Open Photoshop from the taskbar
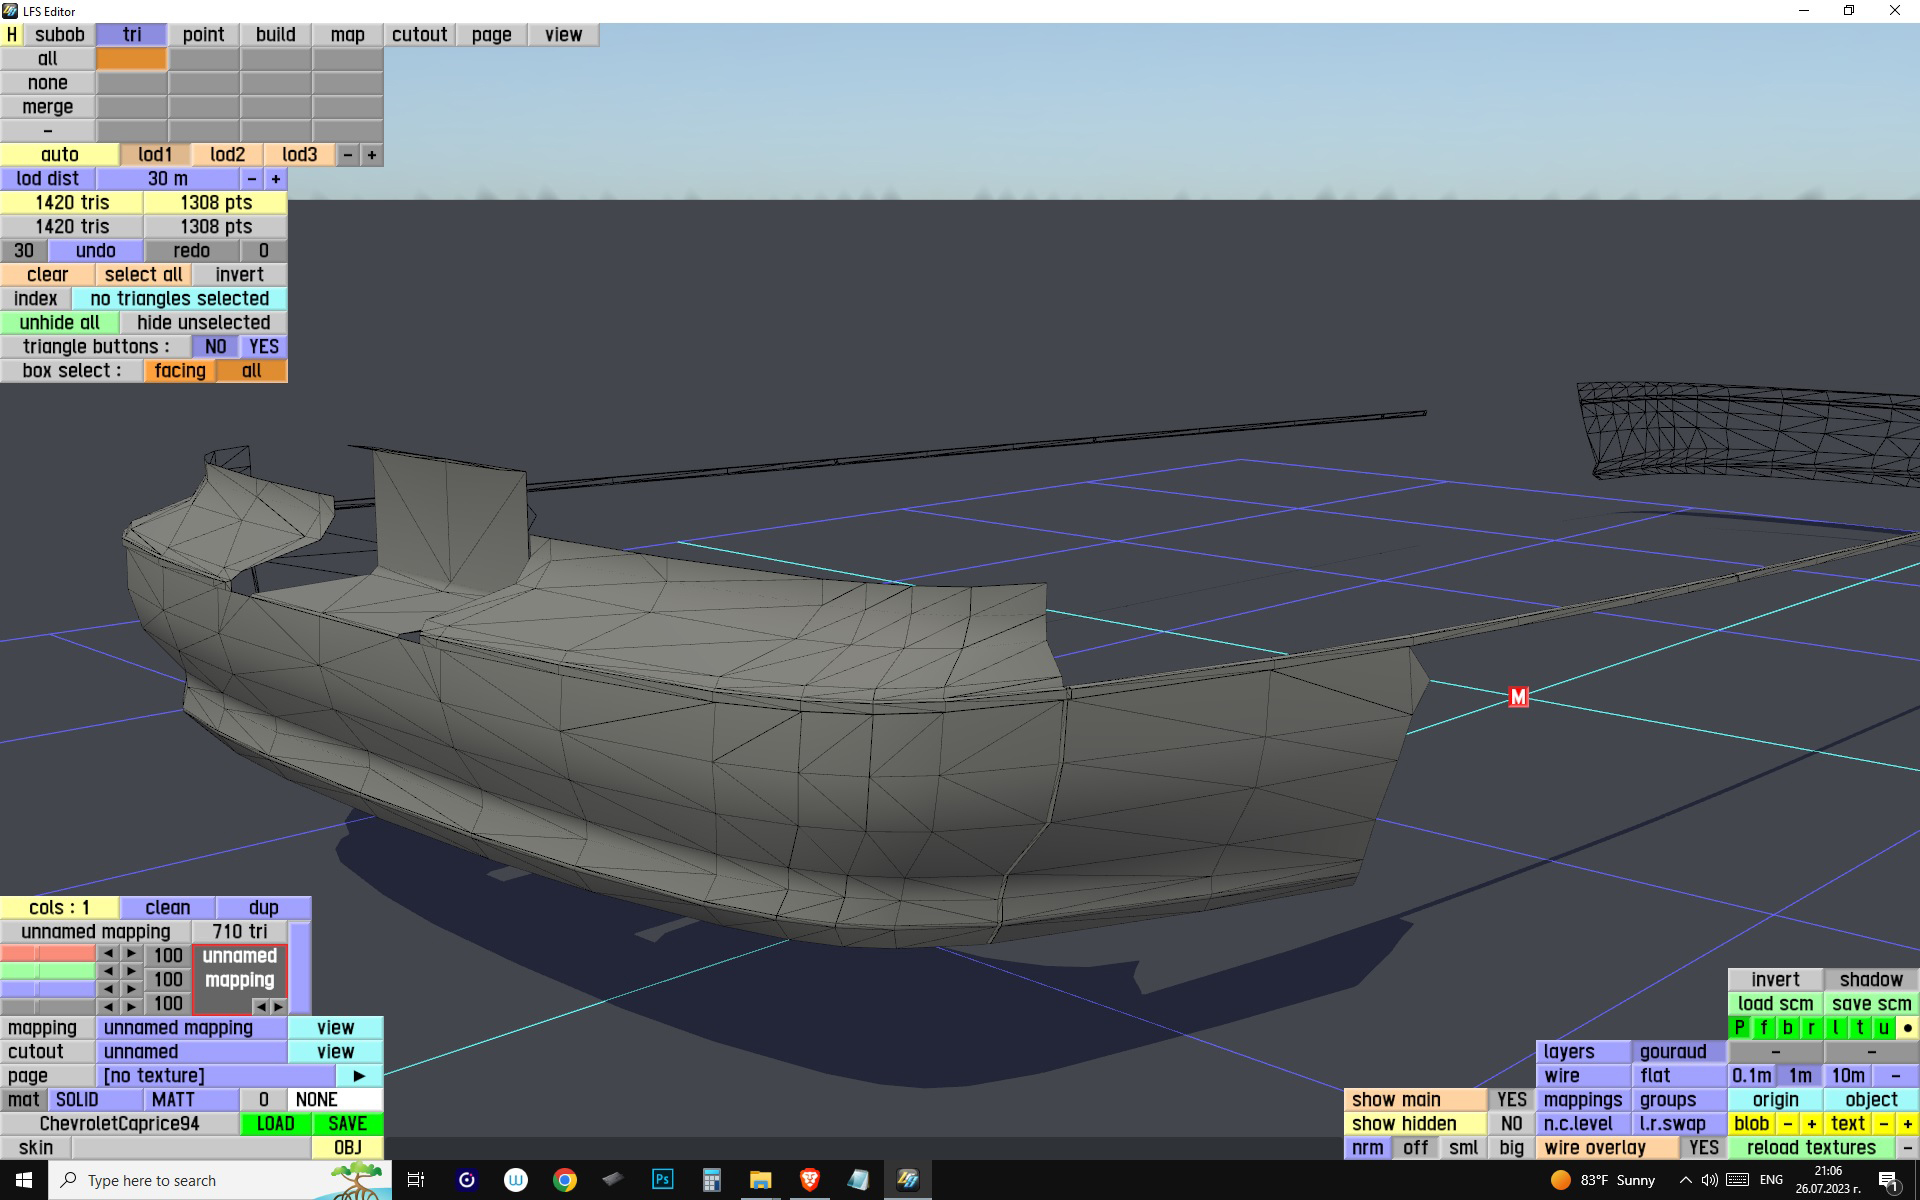The height and width of the screenshot is (1200, 1920). (x=662, y=1180)
